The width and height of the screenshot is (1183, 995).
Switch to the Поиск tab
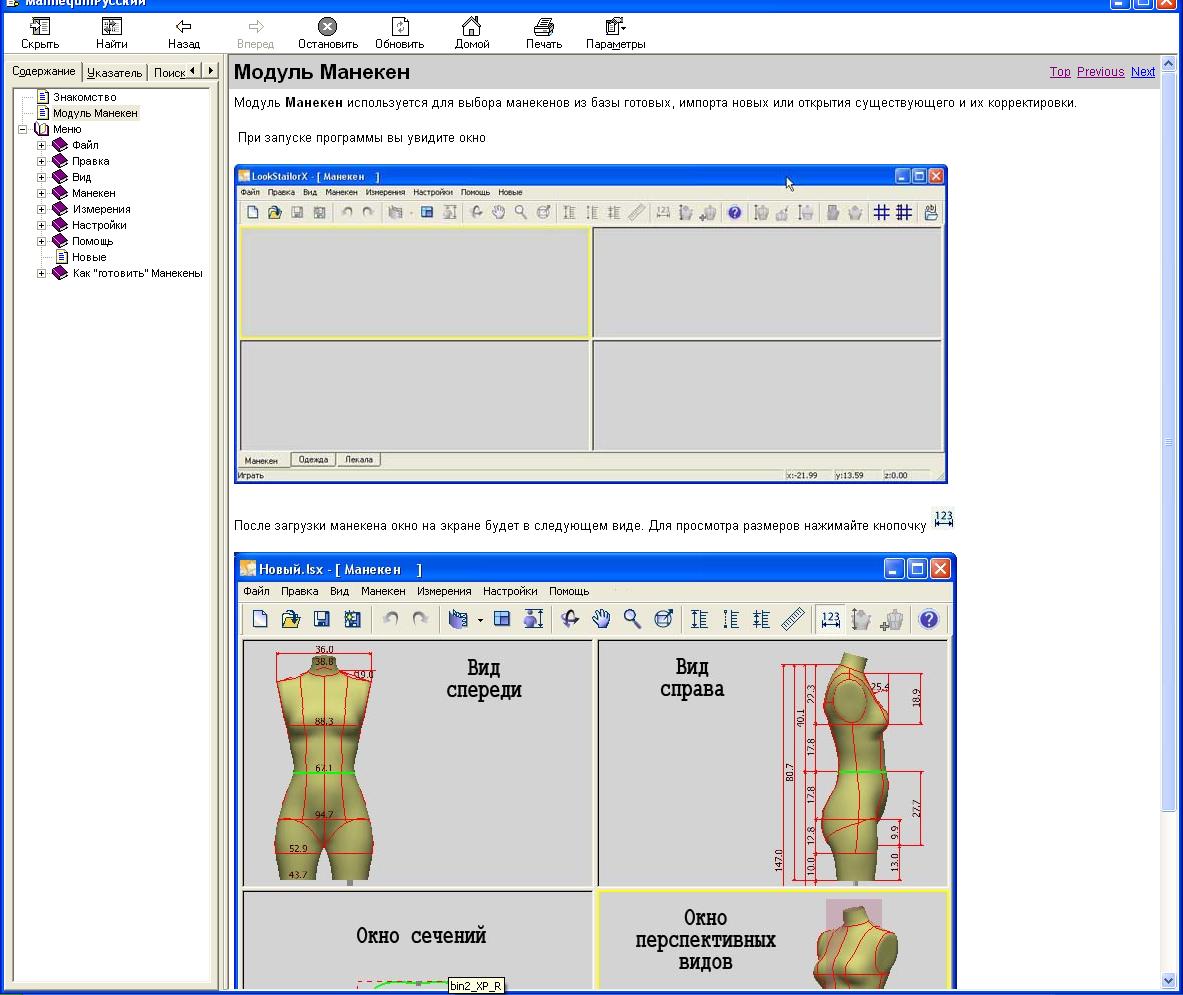coord(169,72)
